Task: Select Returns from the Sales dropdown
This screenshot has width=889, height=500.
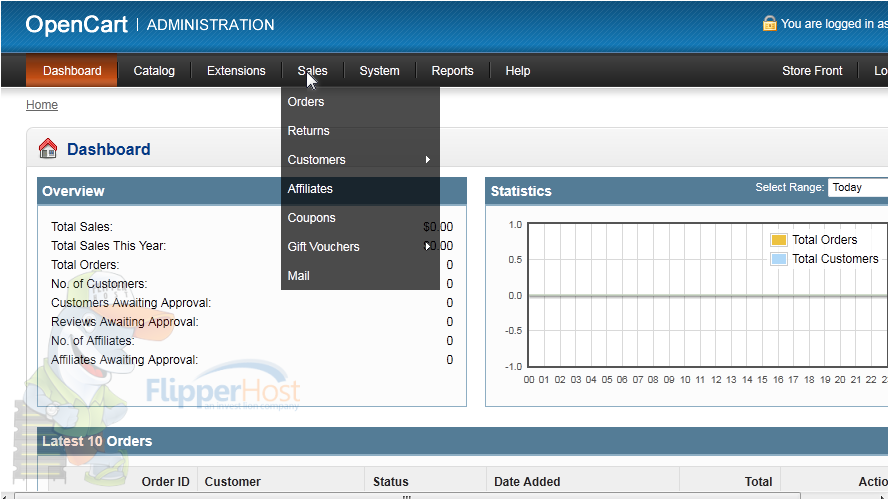Action: 361,131
